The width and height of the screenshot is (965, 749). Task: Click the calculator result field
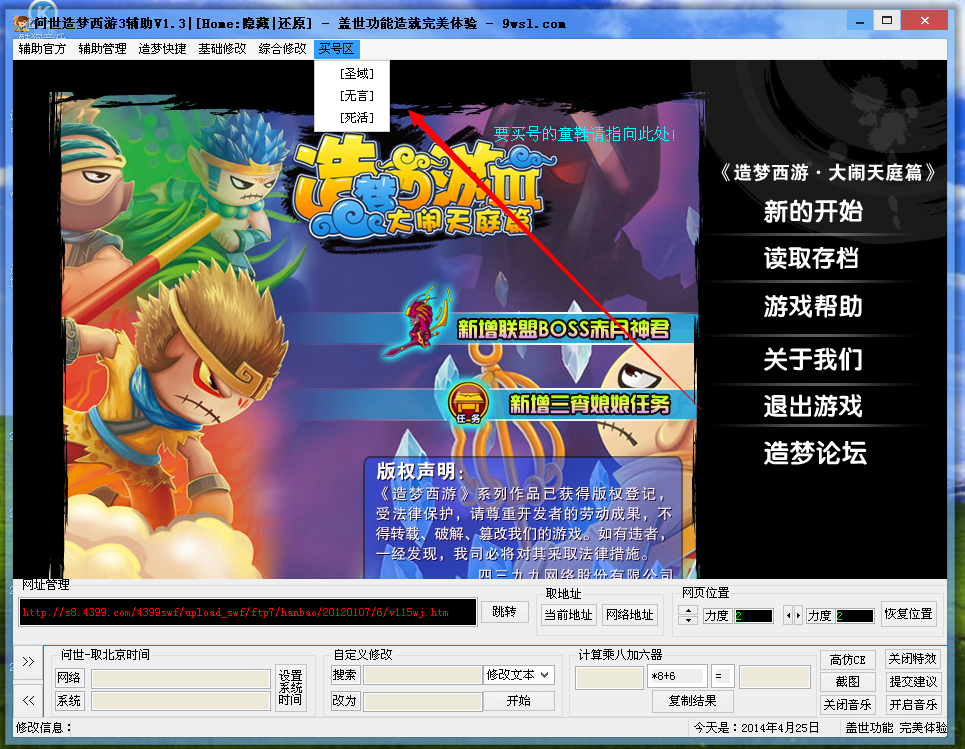pyautogui.click(x=774, y=676)
